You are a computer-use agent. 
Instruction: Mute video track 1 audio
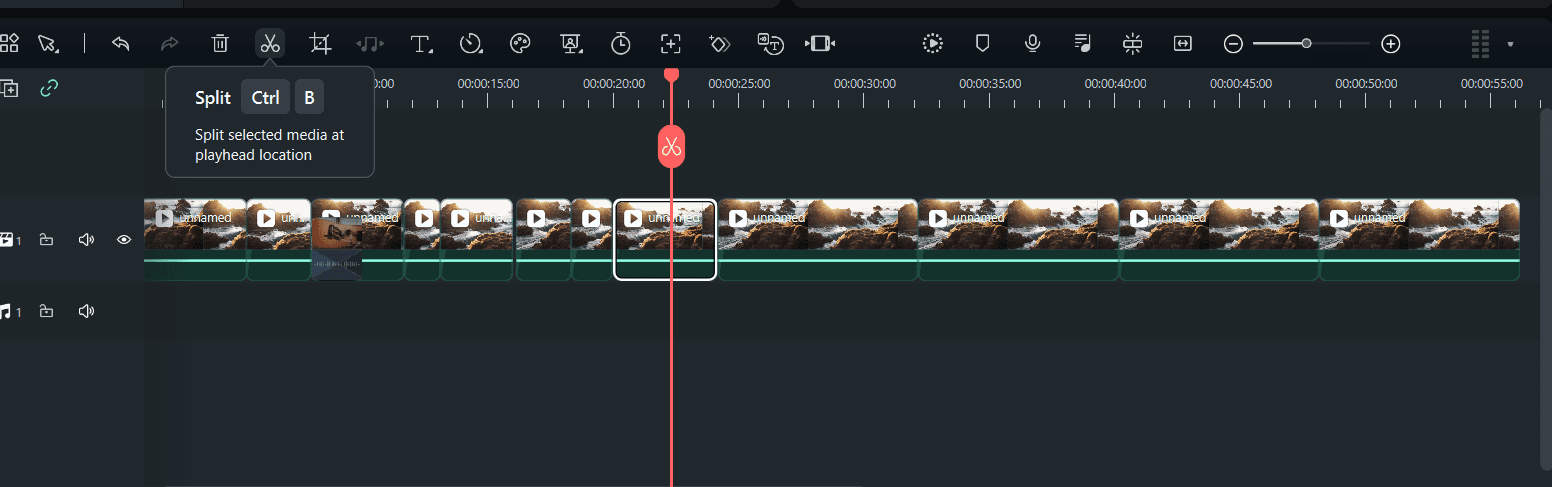click(x=86, y=240)
